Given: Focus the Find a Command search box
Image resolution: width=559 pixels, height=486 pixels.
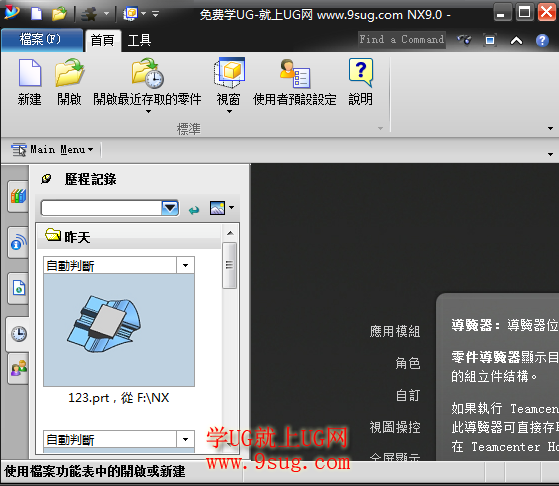Looking at the screenshot, I should coord(402,39).
